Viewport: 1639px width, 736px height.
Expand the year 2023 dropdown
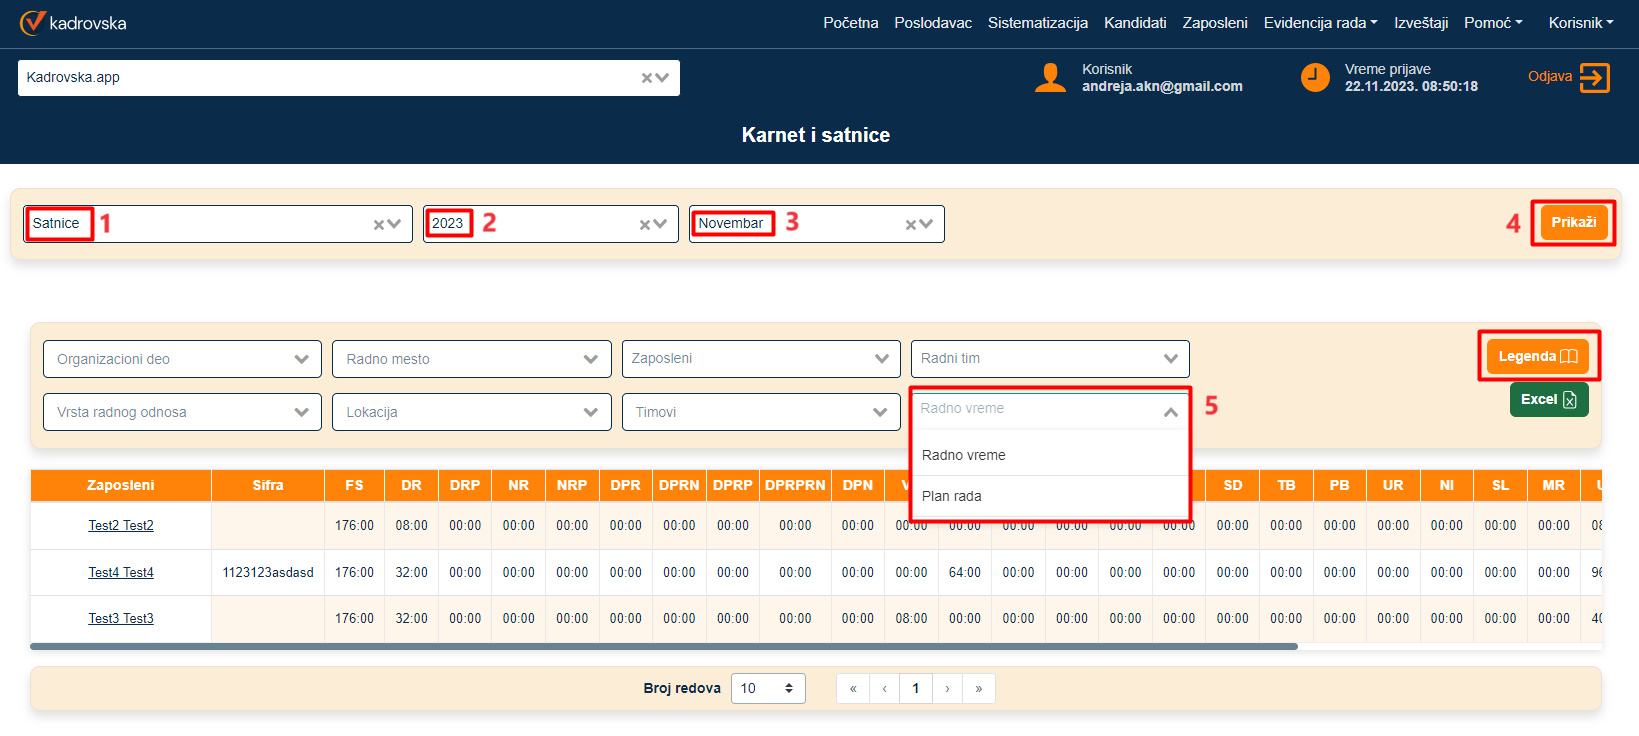(x=661, y=225)
